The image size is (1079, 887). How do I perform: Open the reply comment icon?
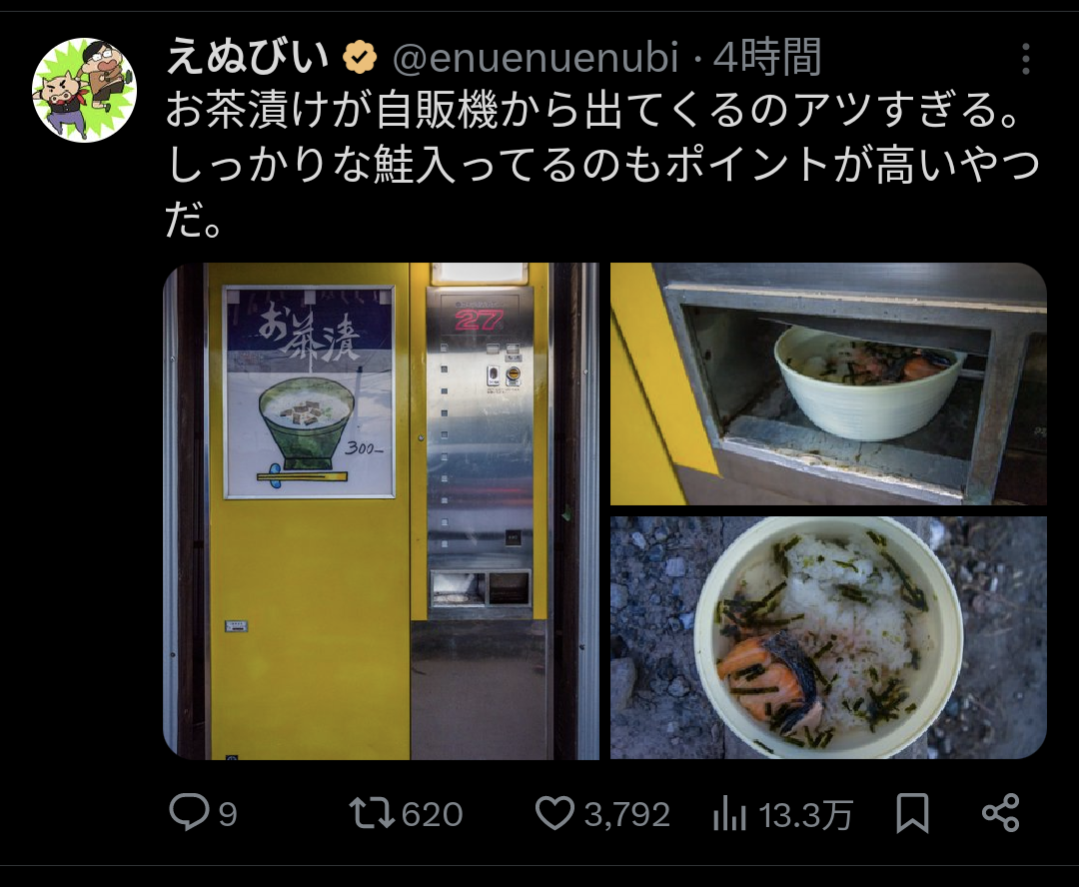[189, 813]
